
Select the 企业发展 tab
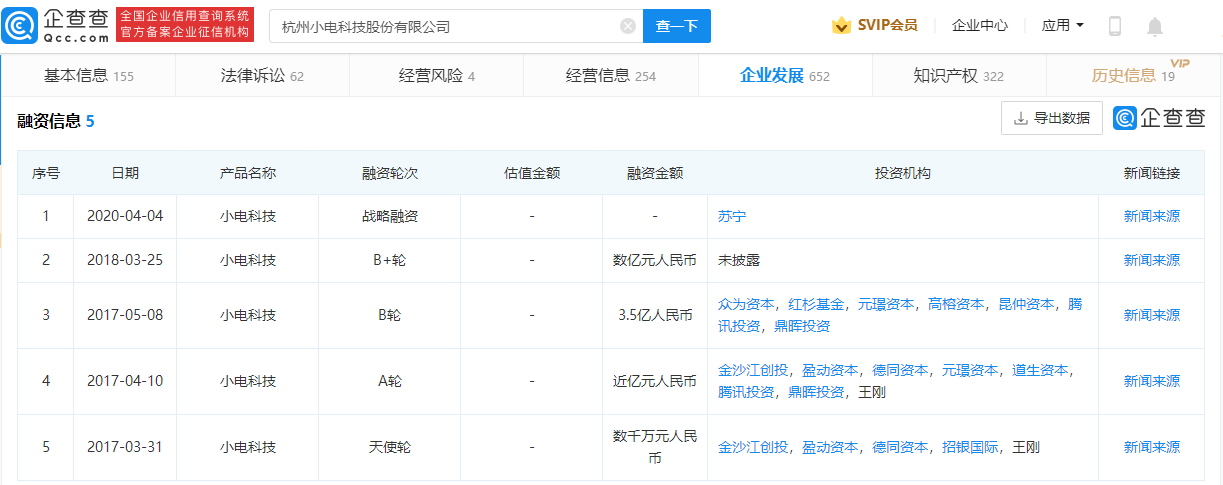coord(785,76)
